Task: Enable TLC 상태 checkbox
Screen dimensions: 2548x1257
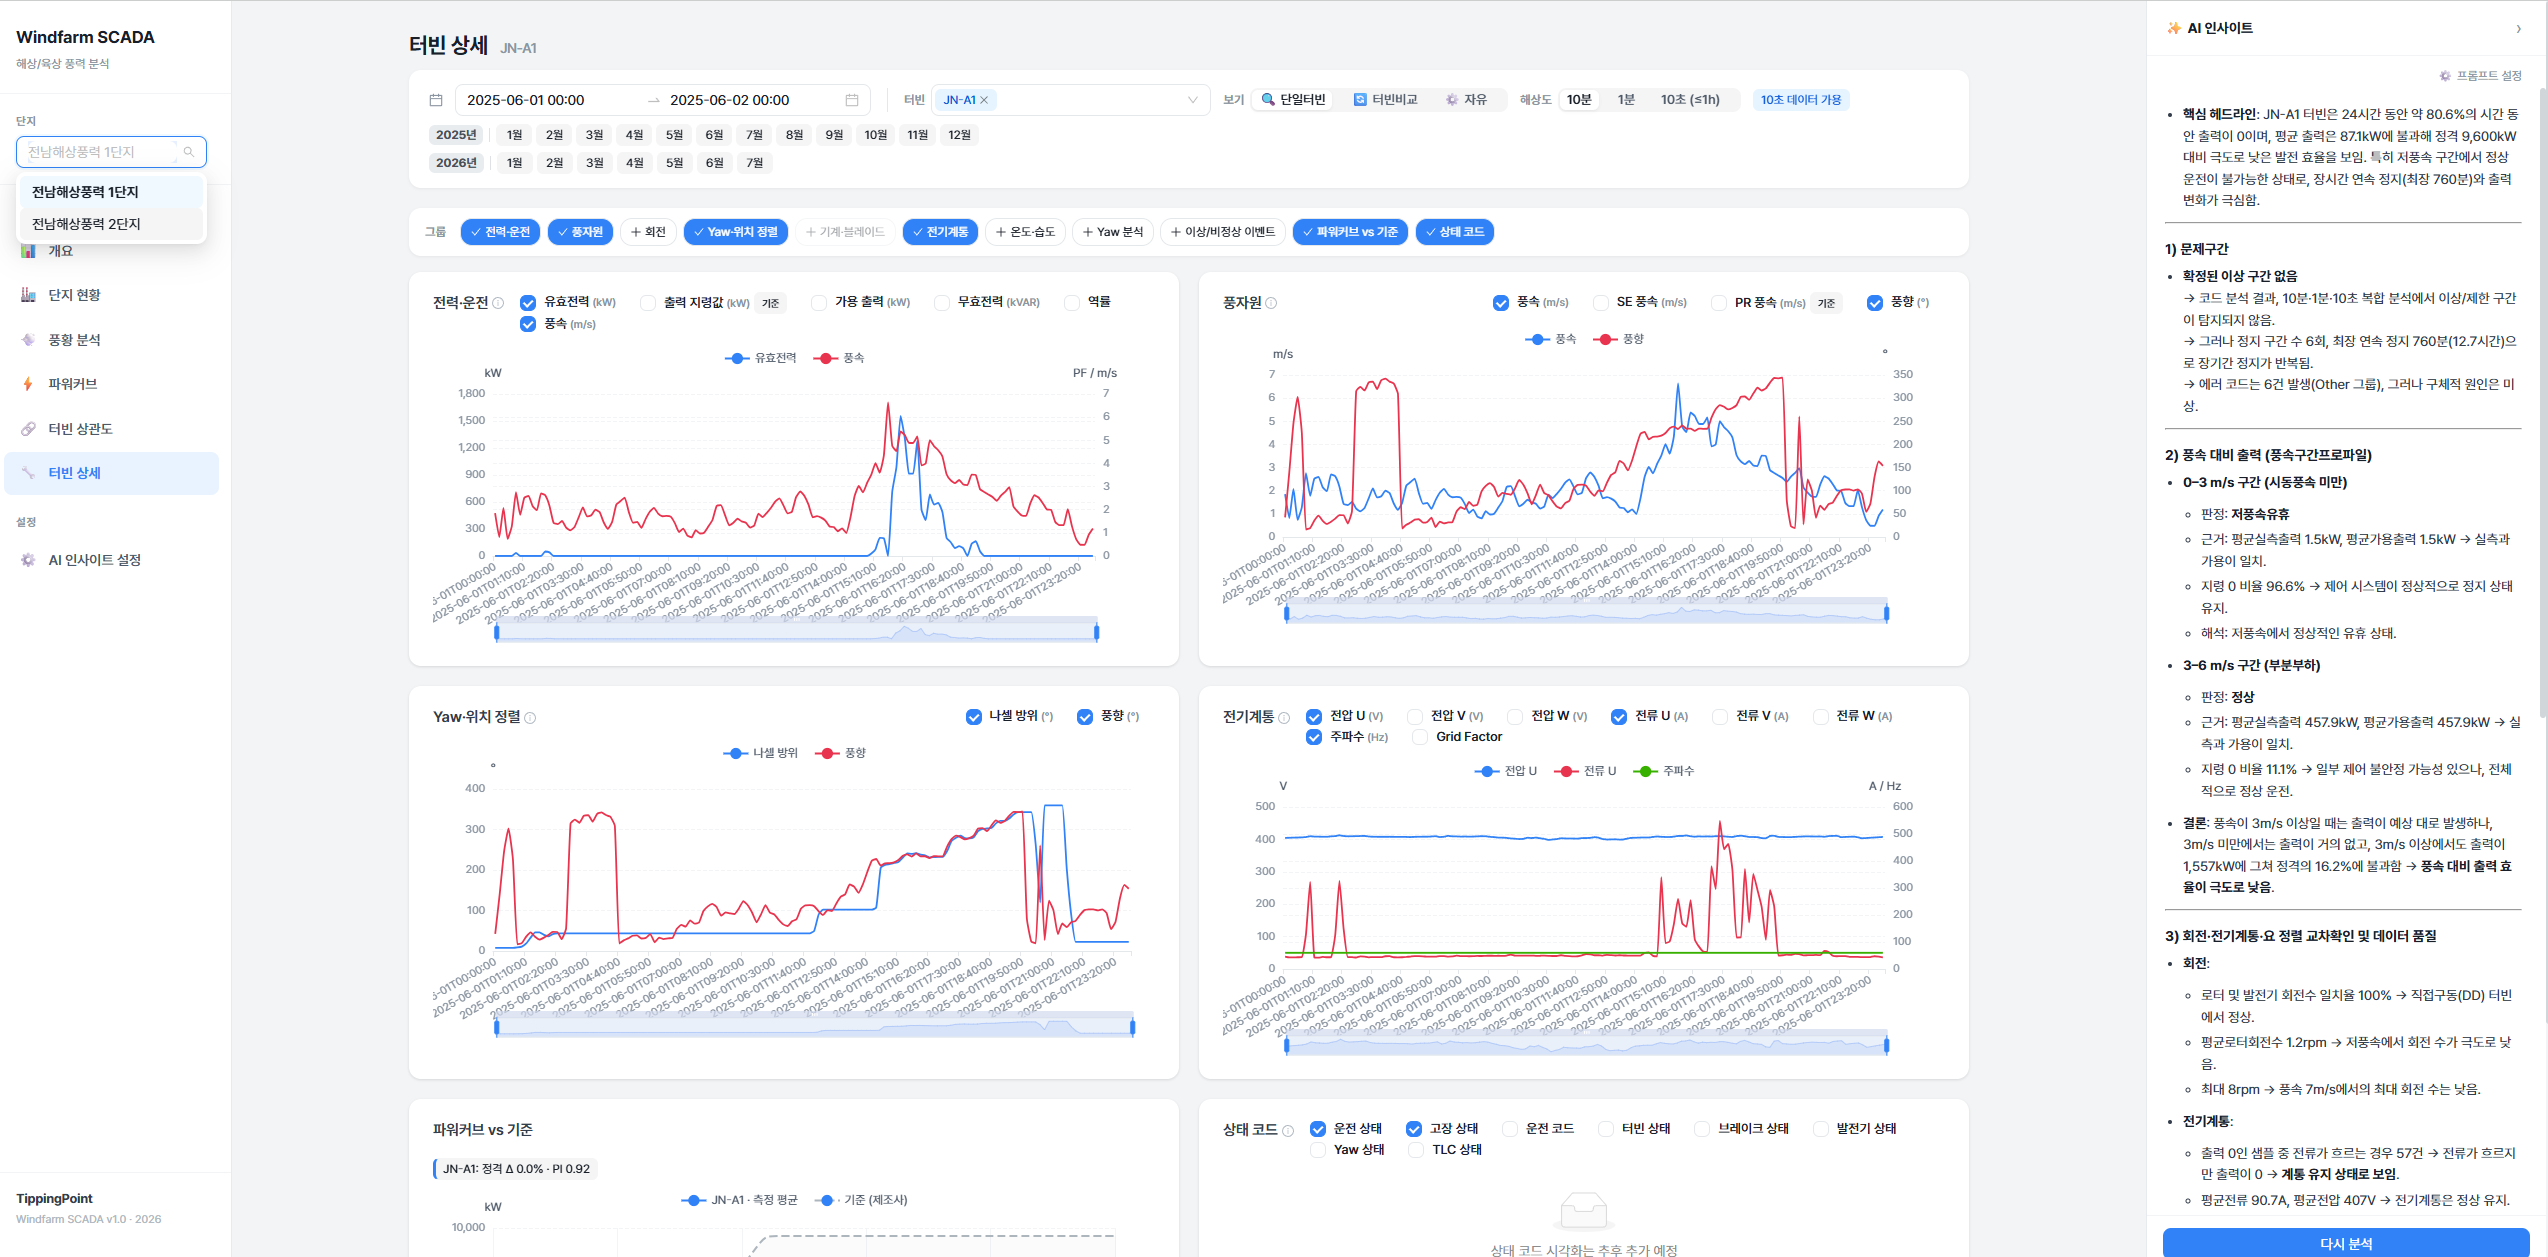Action: coord(1416,1150)
